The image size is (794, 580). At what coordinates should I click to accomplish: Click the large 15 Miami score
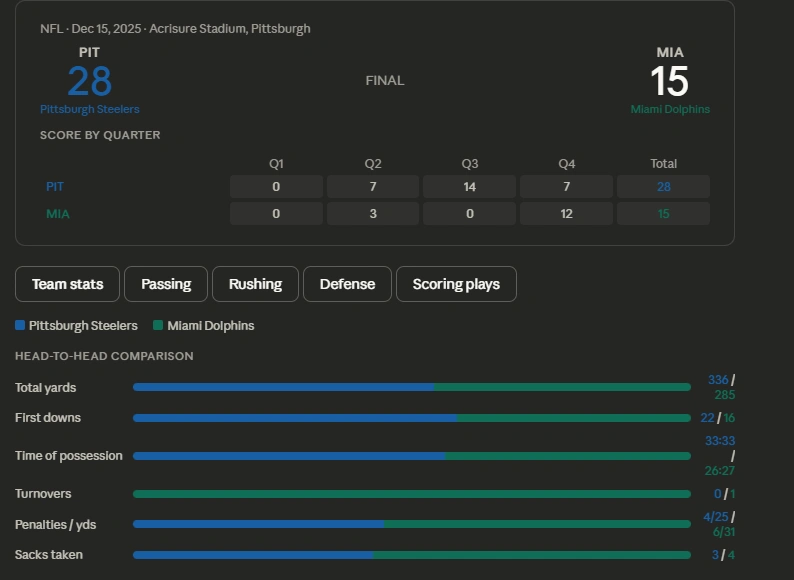(669, 81)
